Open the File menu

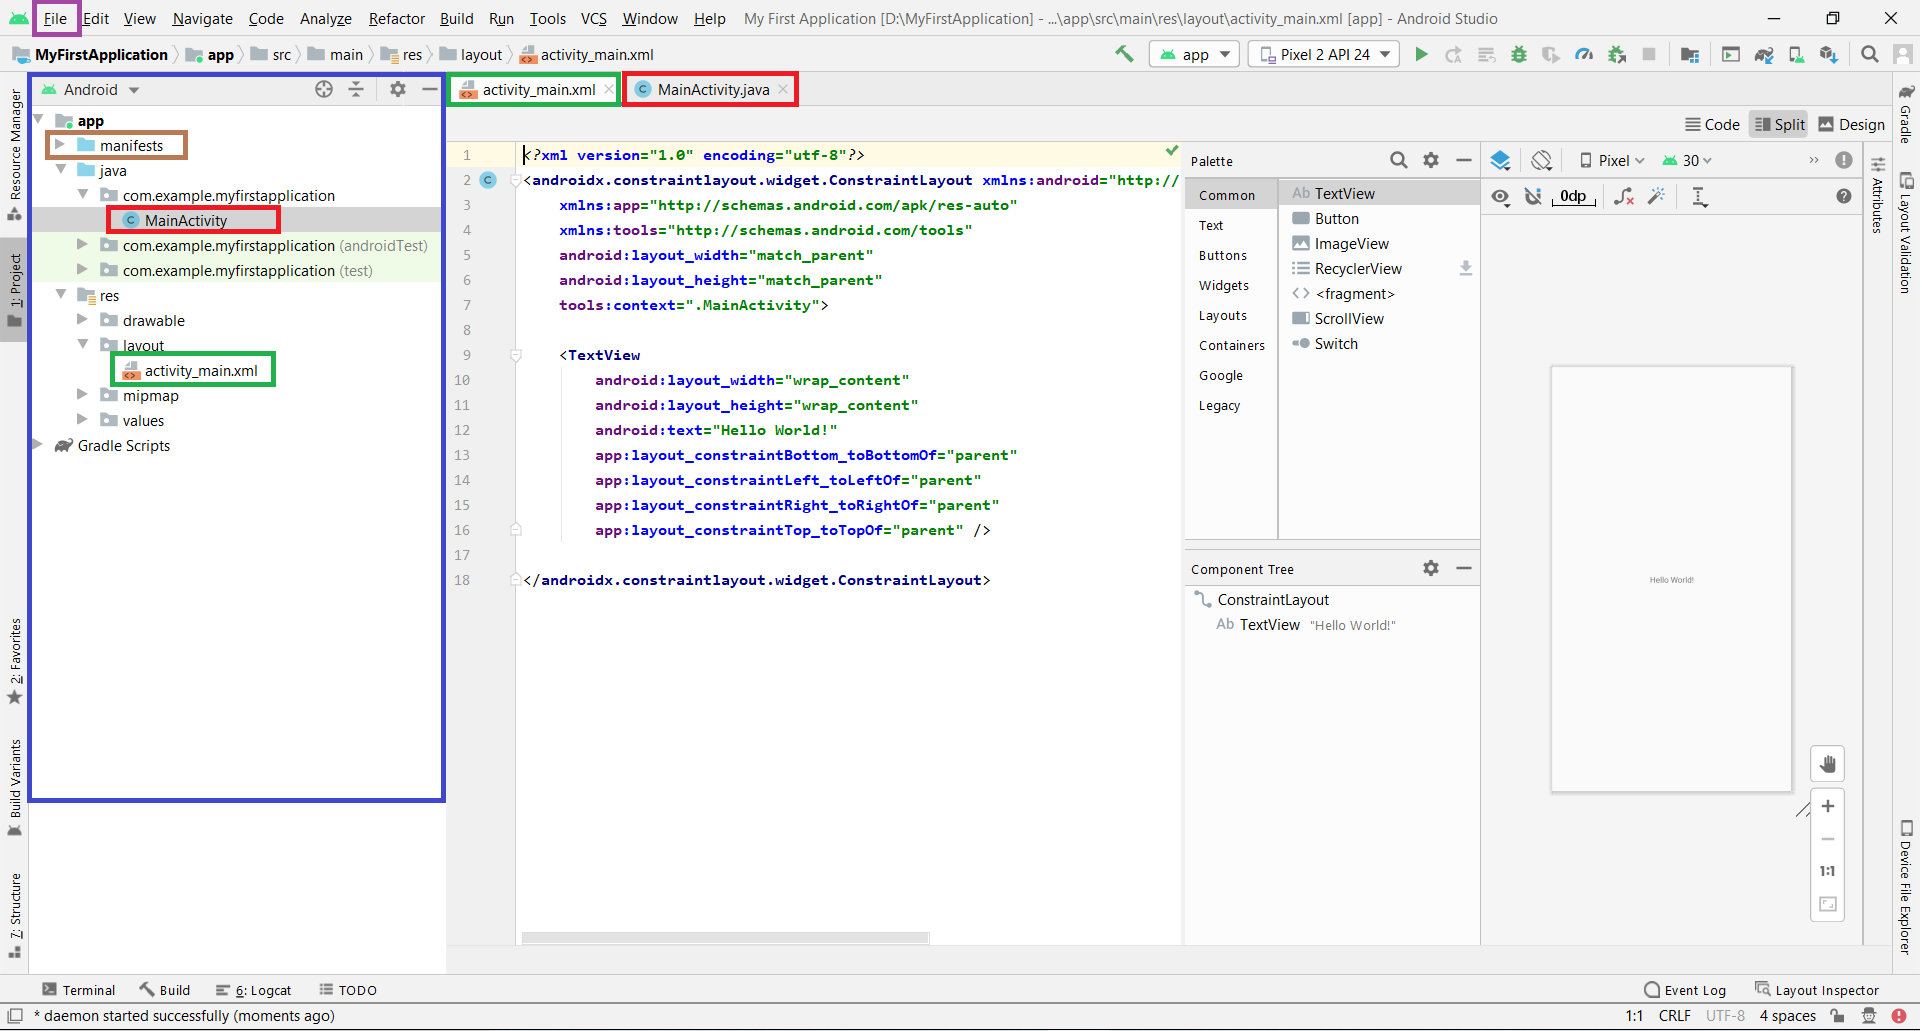tap(55, 18)
